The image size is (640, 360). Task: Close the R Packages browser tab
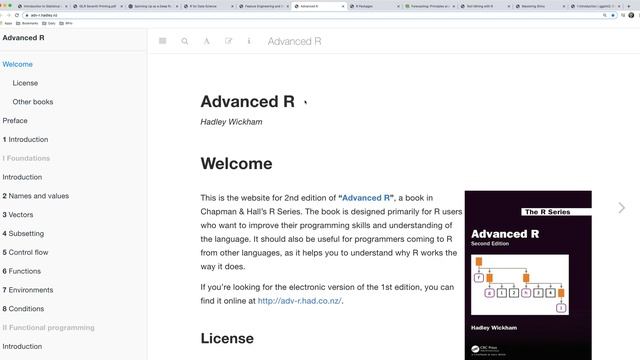coord(398,6)
